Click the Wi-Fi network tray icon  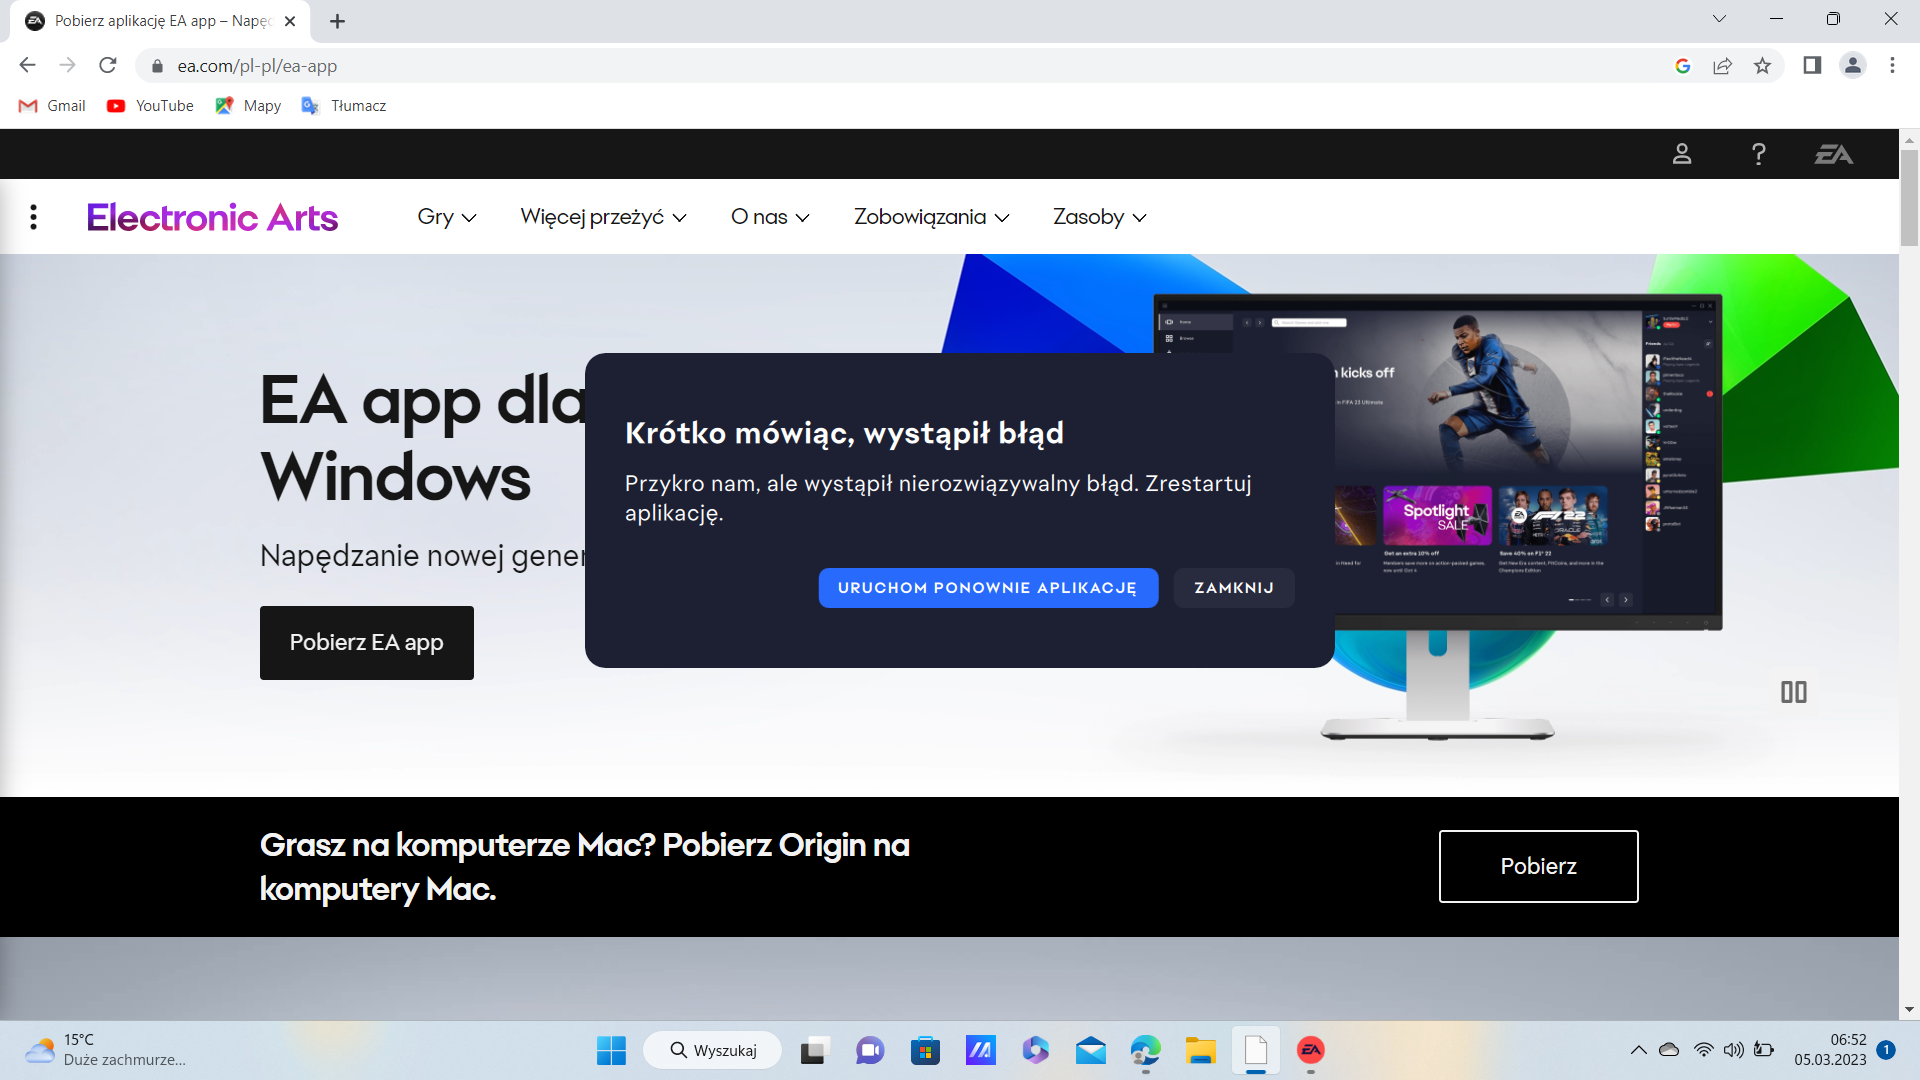pos(1703,1050)
